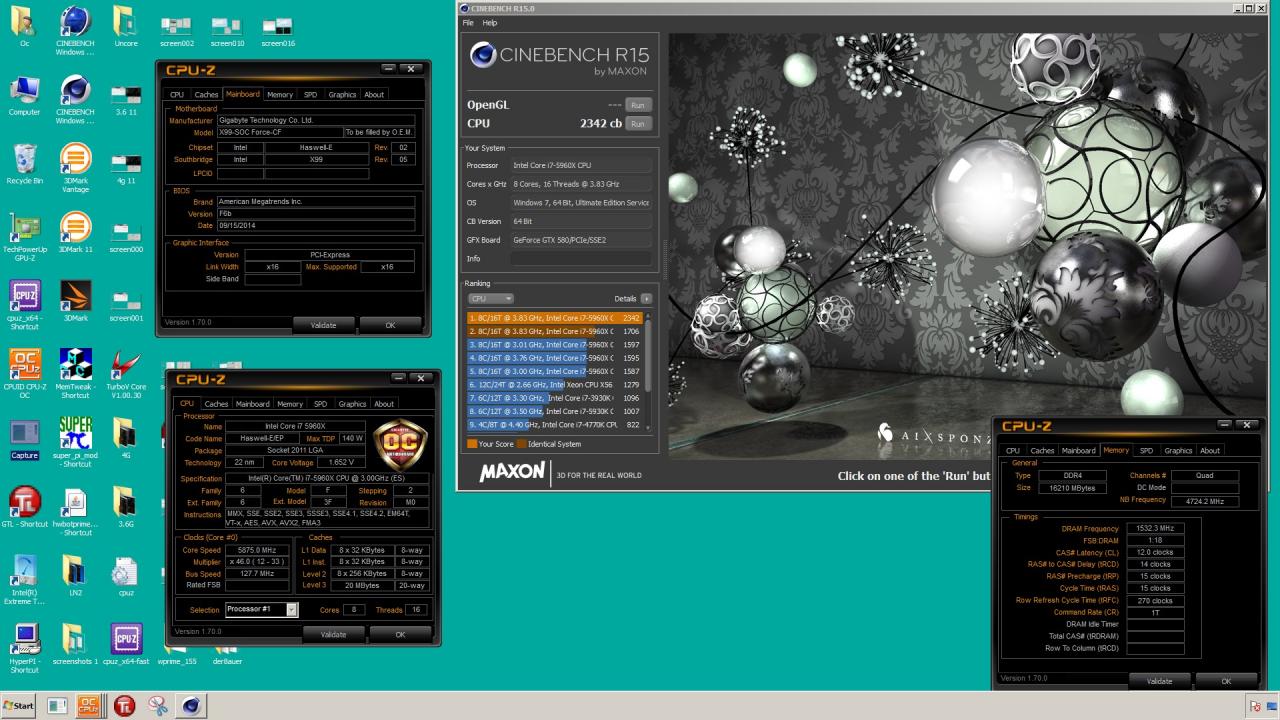Switch to Cinebench in the taskbar
Viewport: 1280px width, 720px height.
point(191,706)
